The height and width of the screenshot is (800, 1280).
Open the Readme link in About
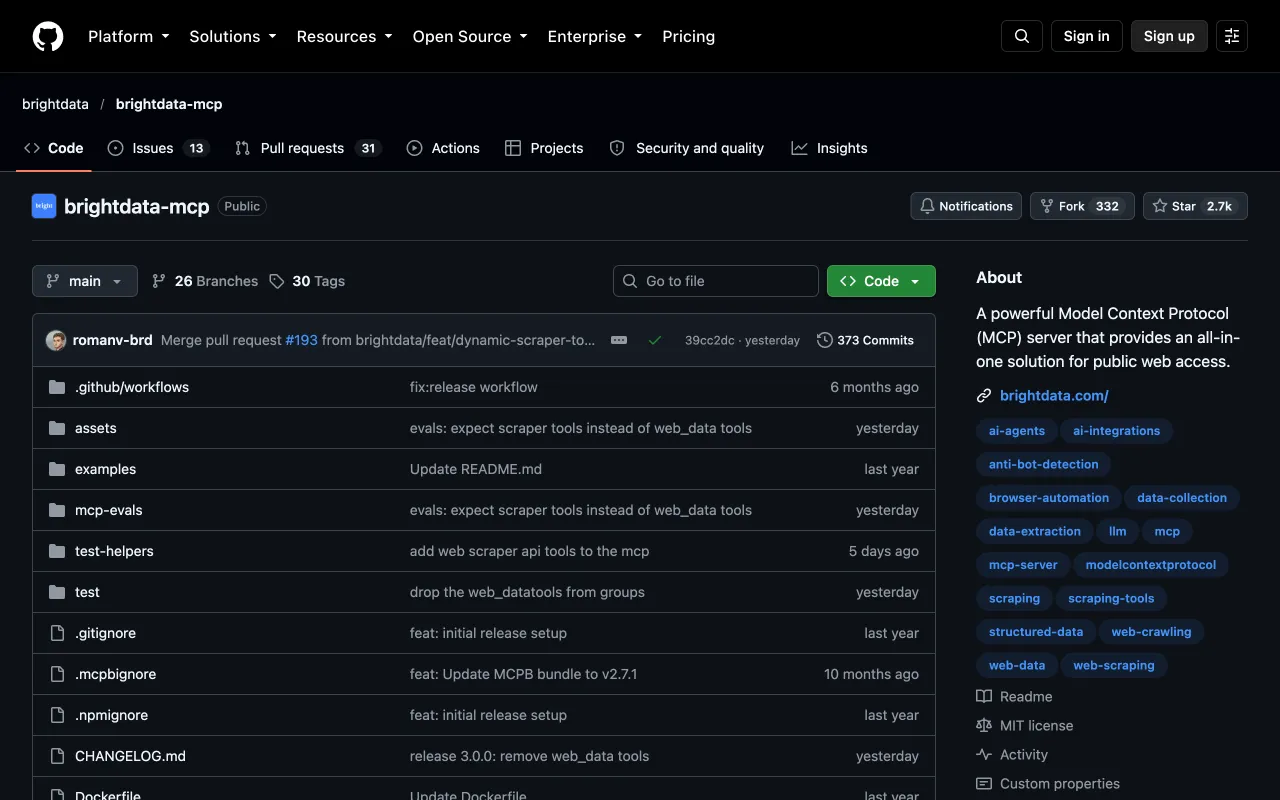click(x=1014, y=696)
